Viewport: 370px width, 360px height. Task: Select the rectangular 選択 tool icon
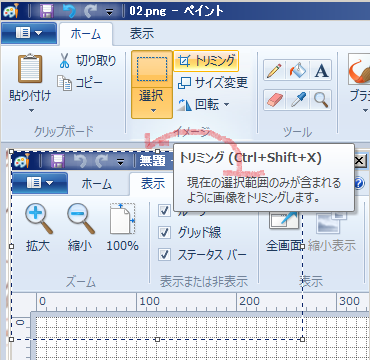pyautogui.click(x=152, y=69)
